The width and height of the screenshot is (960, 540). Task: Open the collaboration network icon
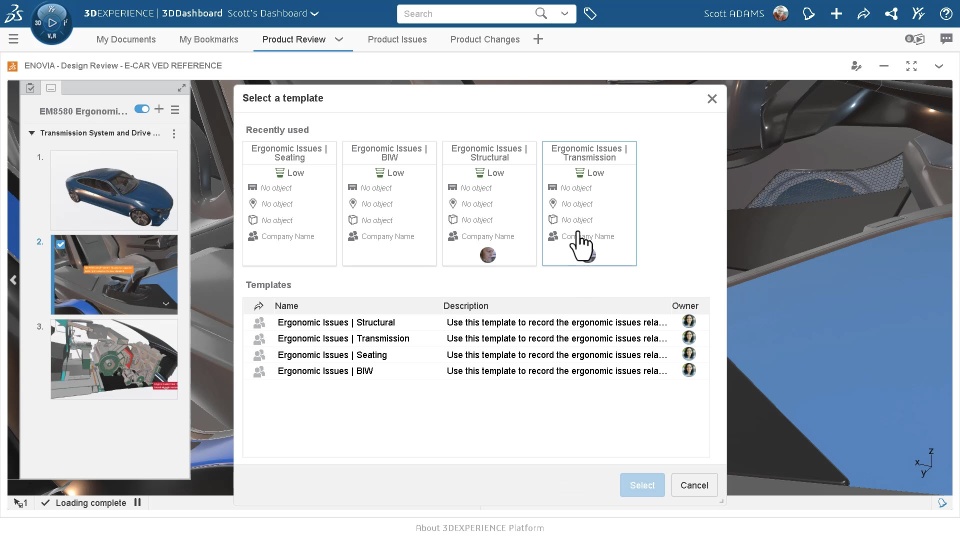pos(891,13)
